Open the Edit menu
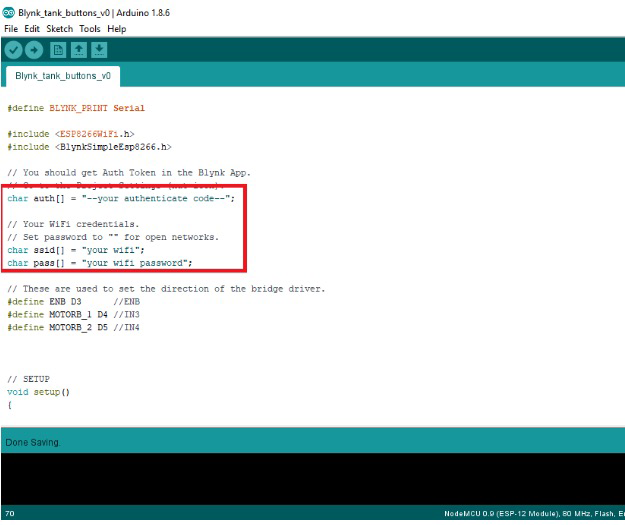The height and width of the screenshot is (525, 625). click(32, 29)
